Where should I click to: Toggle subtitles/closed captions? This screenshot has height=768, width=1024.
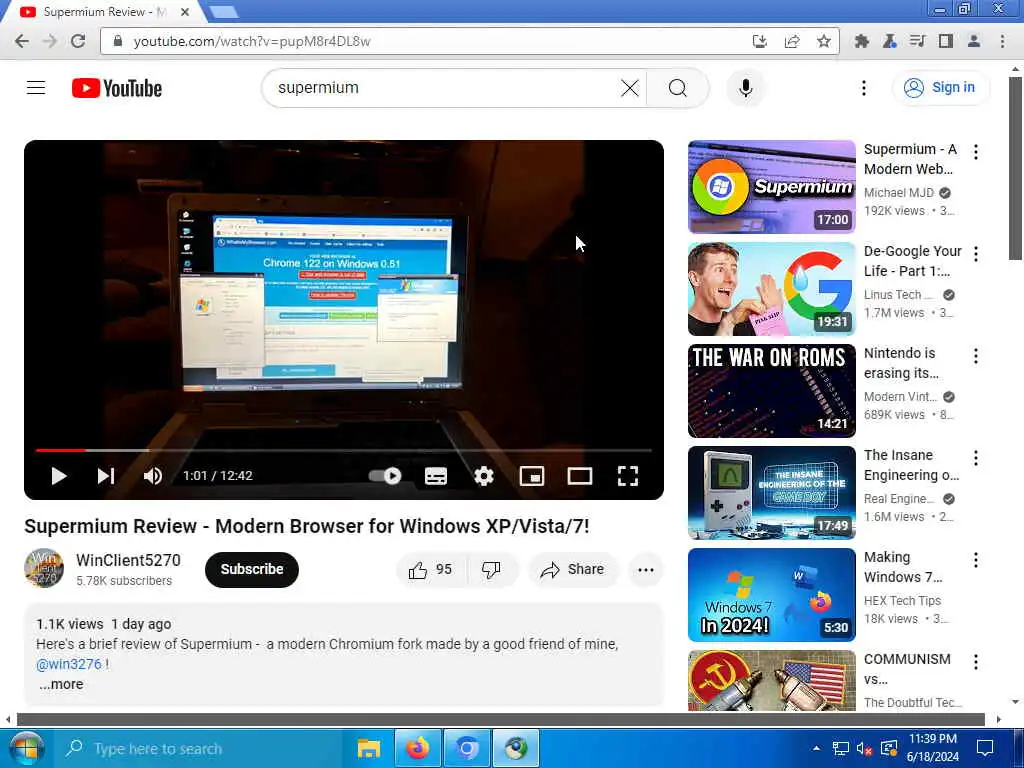(x=436, y=476)
